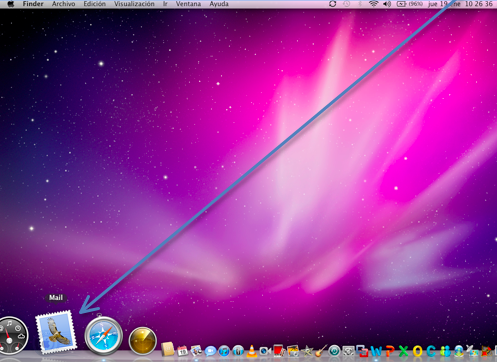Open Microsoft Messenger buddies icon
The image size is (497, 362).
pyautogui.click(x=445, y=351)
